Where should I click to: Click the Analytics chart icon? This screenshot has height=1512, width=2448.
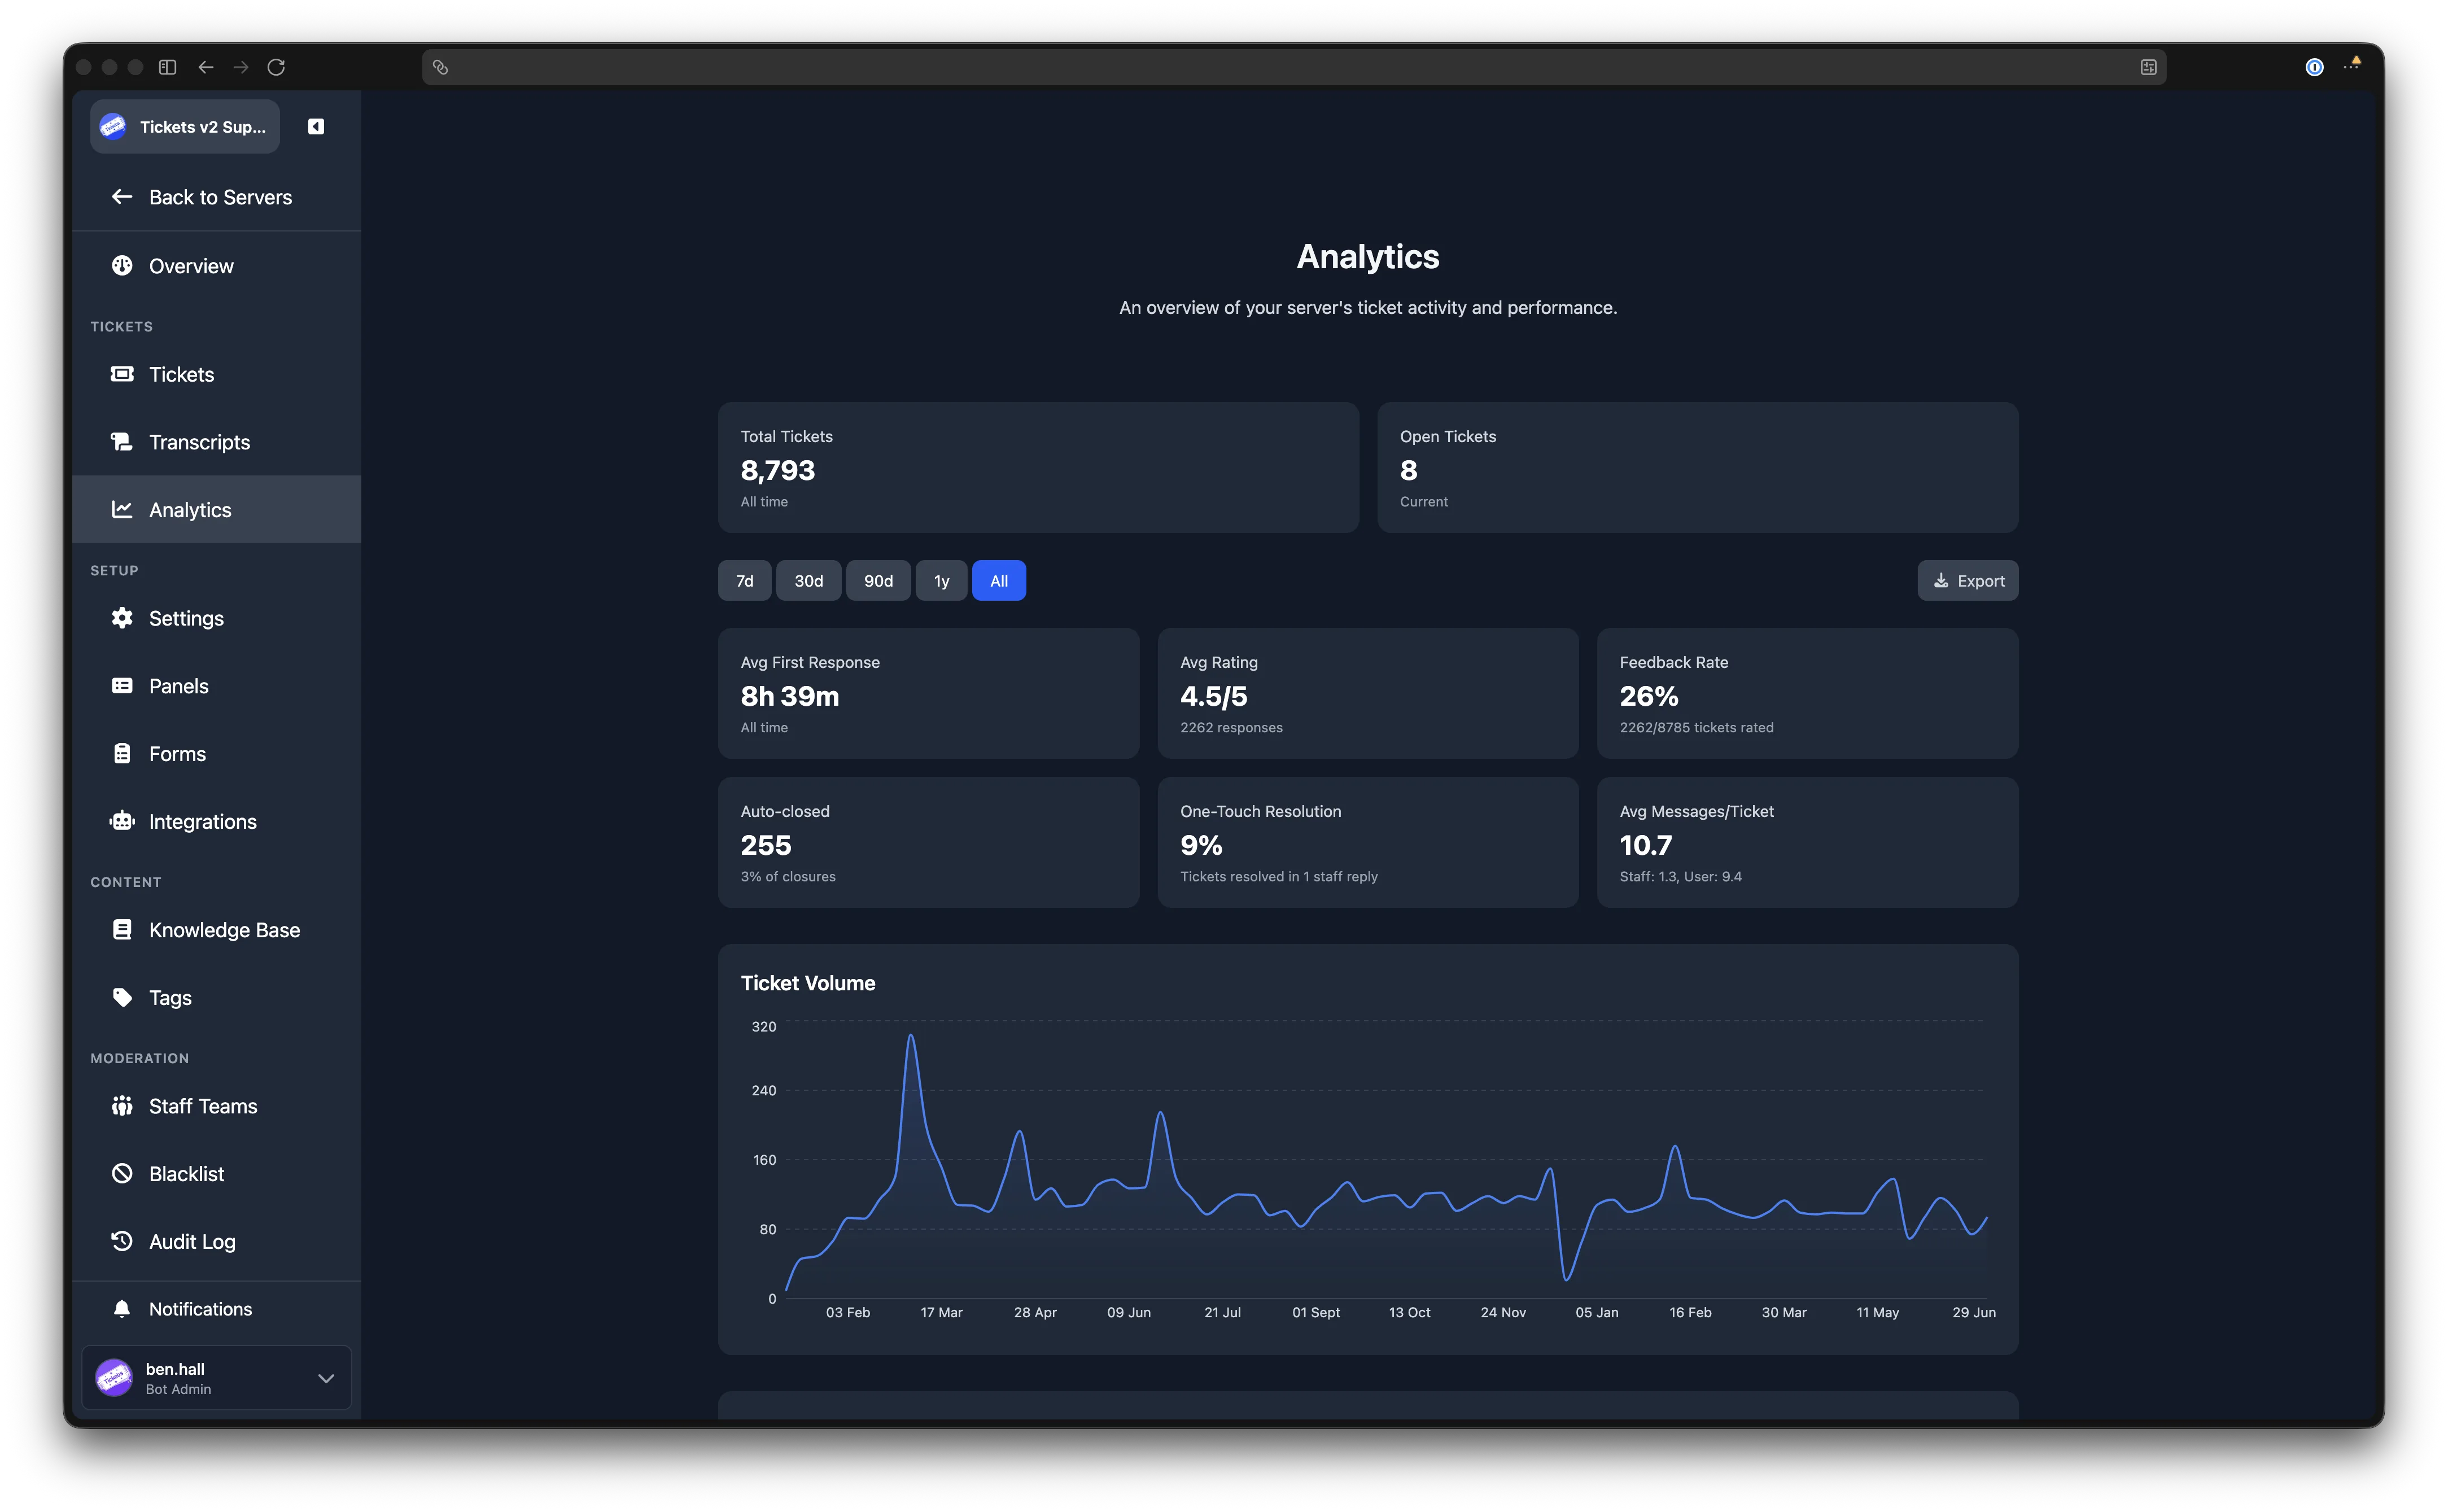click(x=122, y=509)
